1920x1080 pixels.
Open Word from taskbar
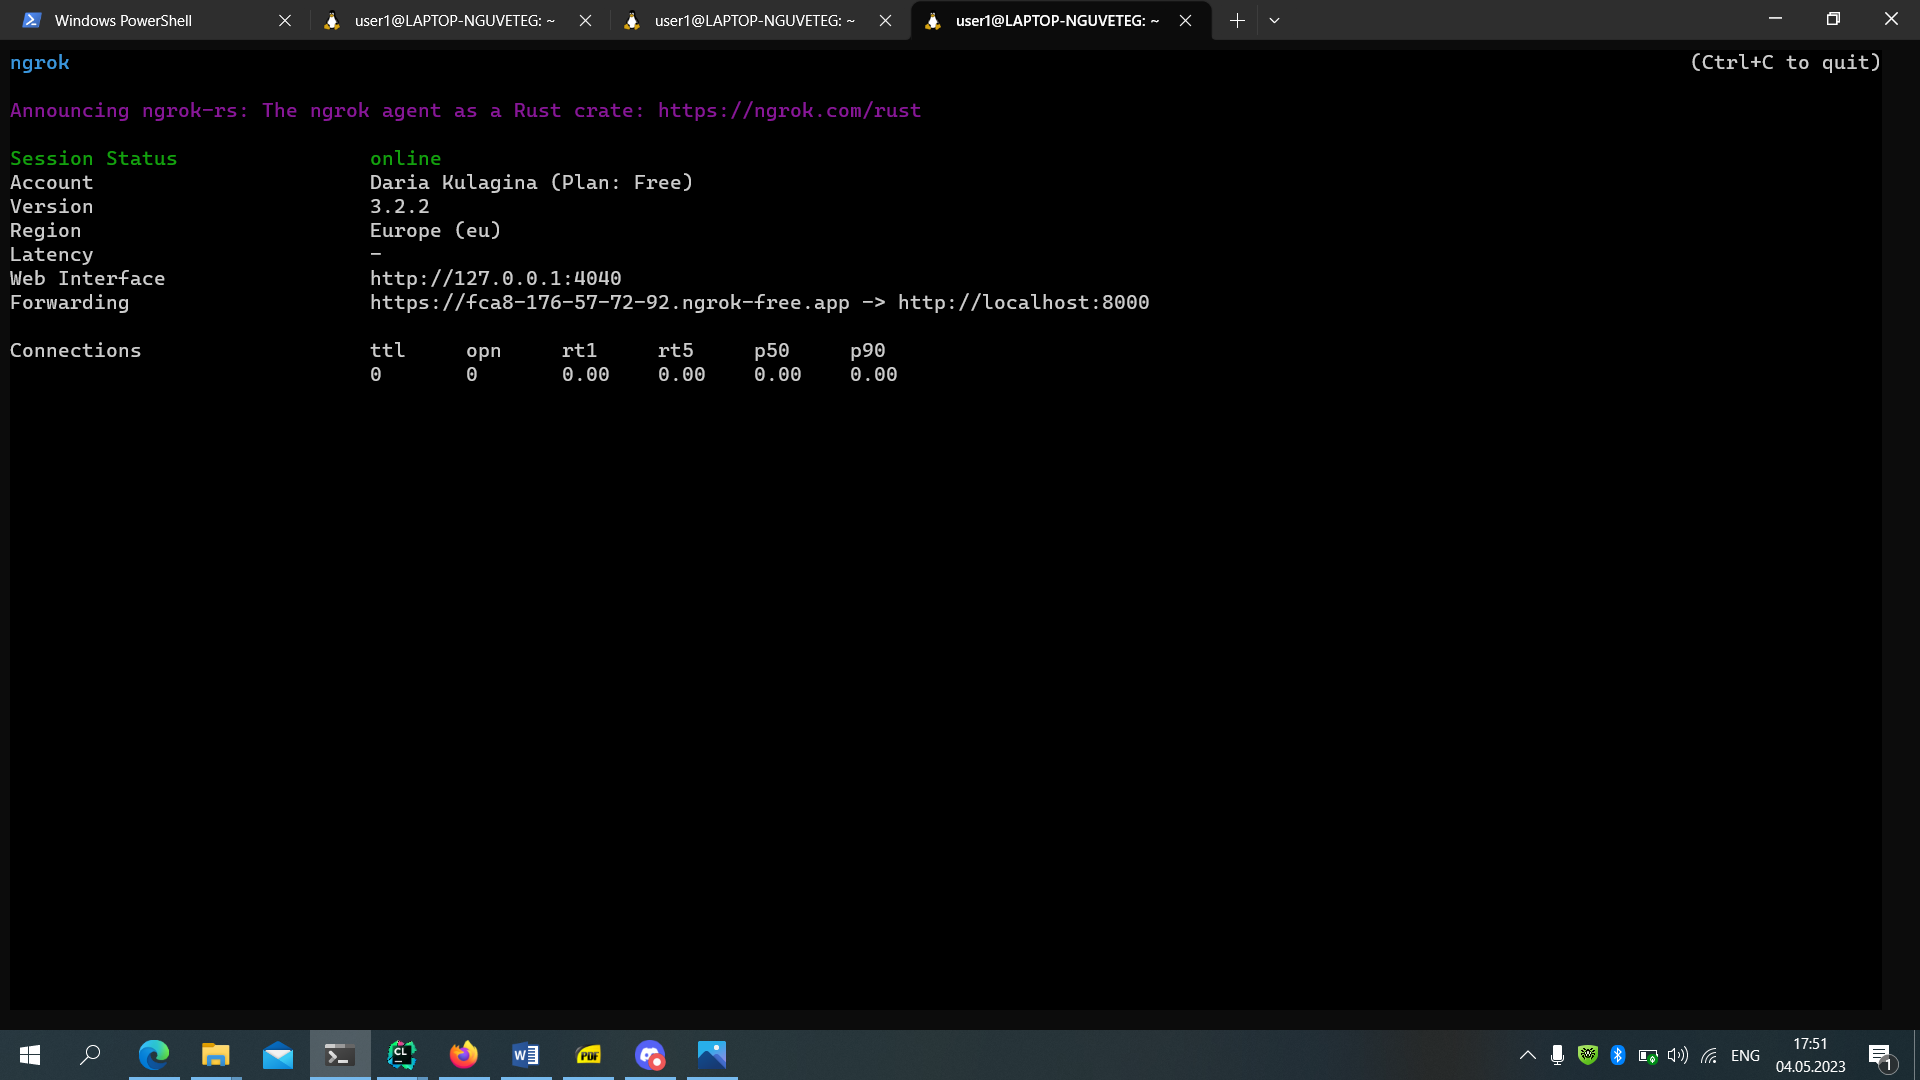click(x=525, y=1055)
